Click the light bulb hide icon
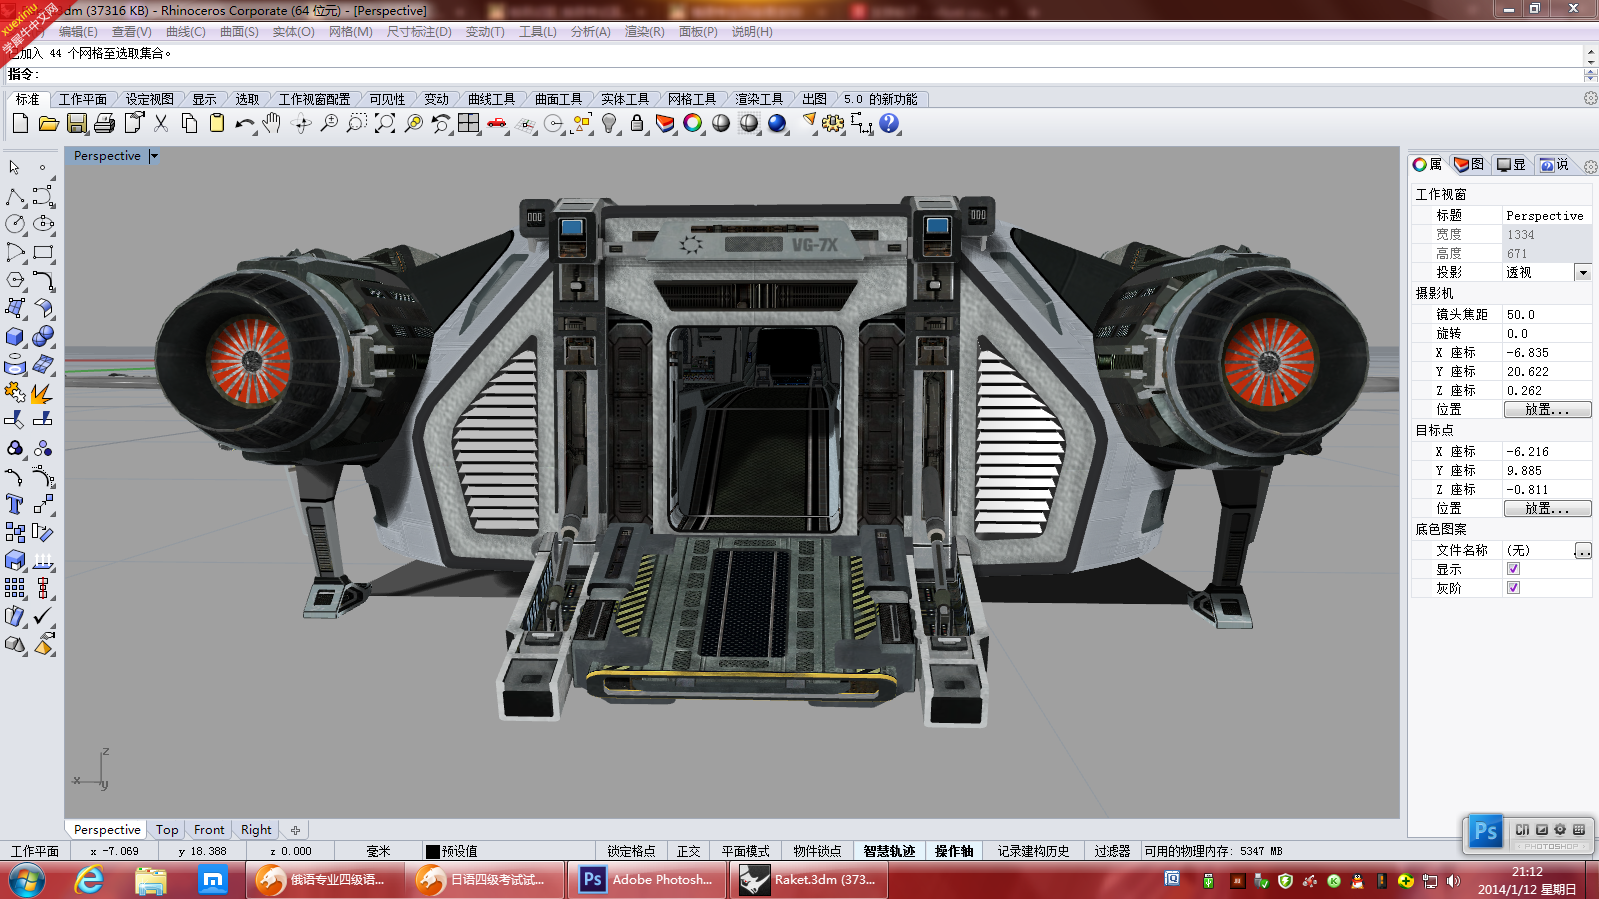Viewport: 1599px width, 899px height. click(x=609, y=123)
